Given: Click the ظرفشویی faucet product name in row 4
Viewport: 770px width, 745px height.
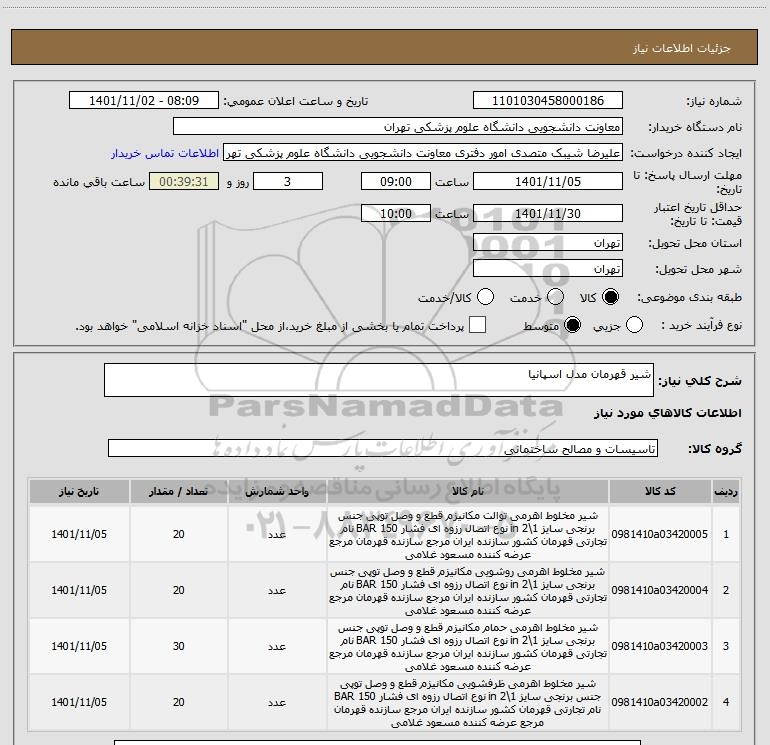Looking at the screenshot, I should [468, 703].
